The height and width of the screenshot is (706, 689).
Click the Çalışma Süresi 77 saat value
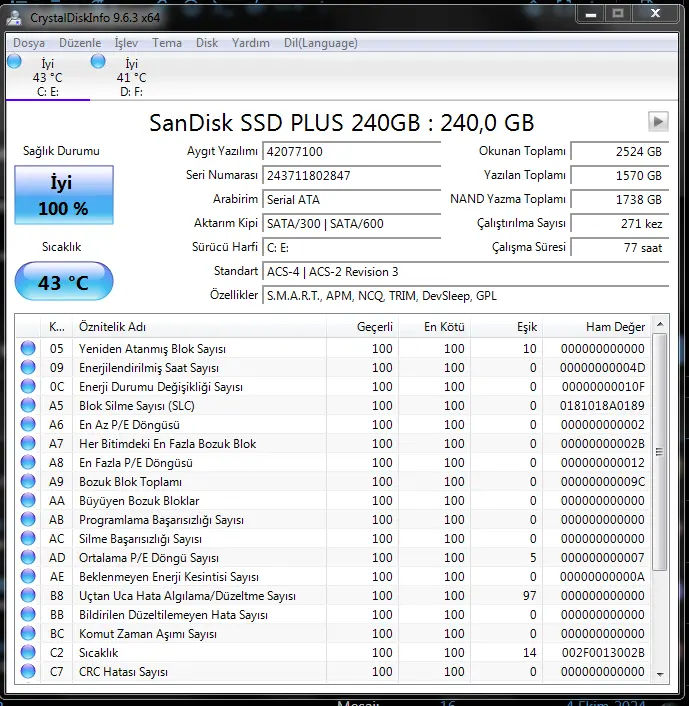(620, 247)
